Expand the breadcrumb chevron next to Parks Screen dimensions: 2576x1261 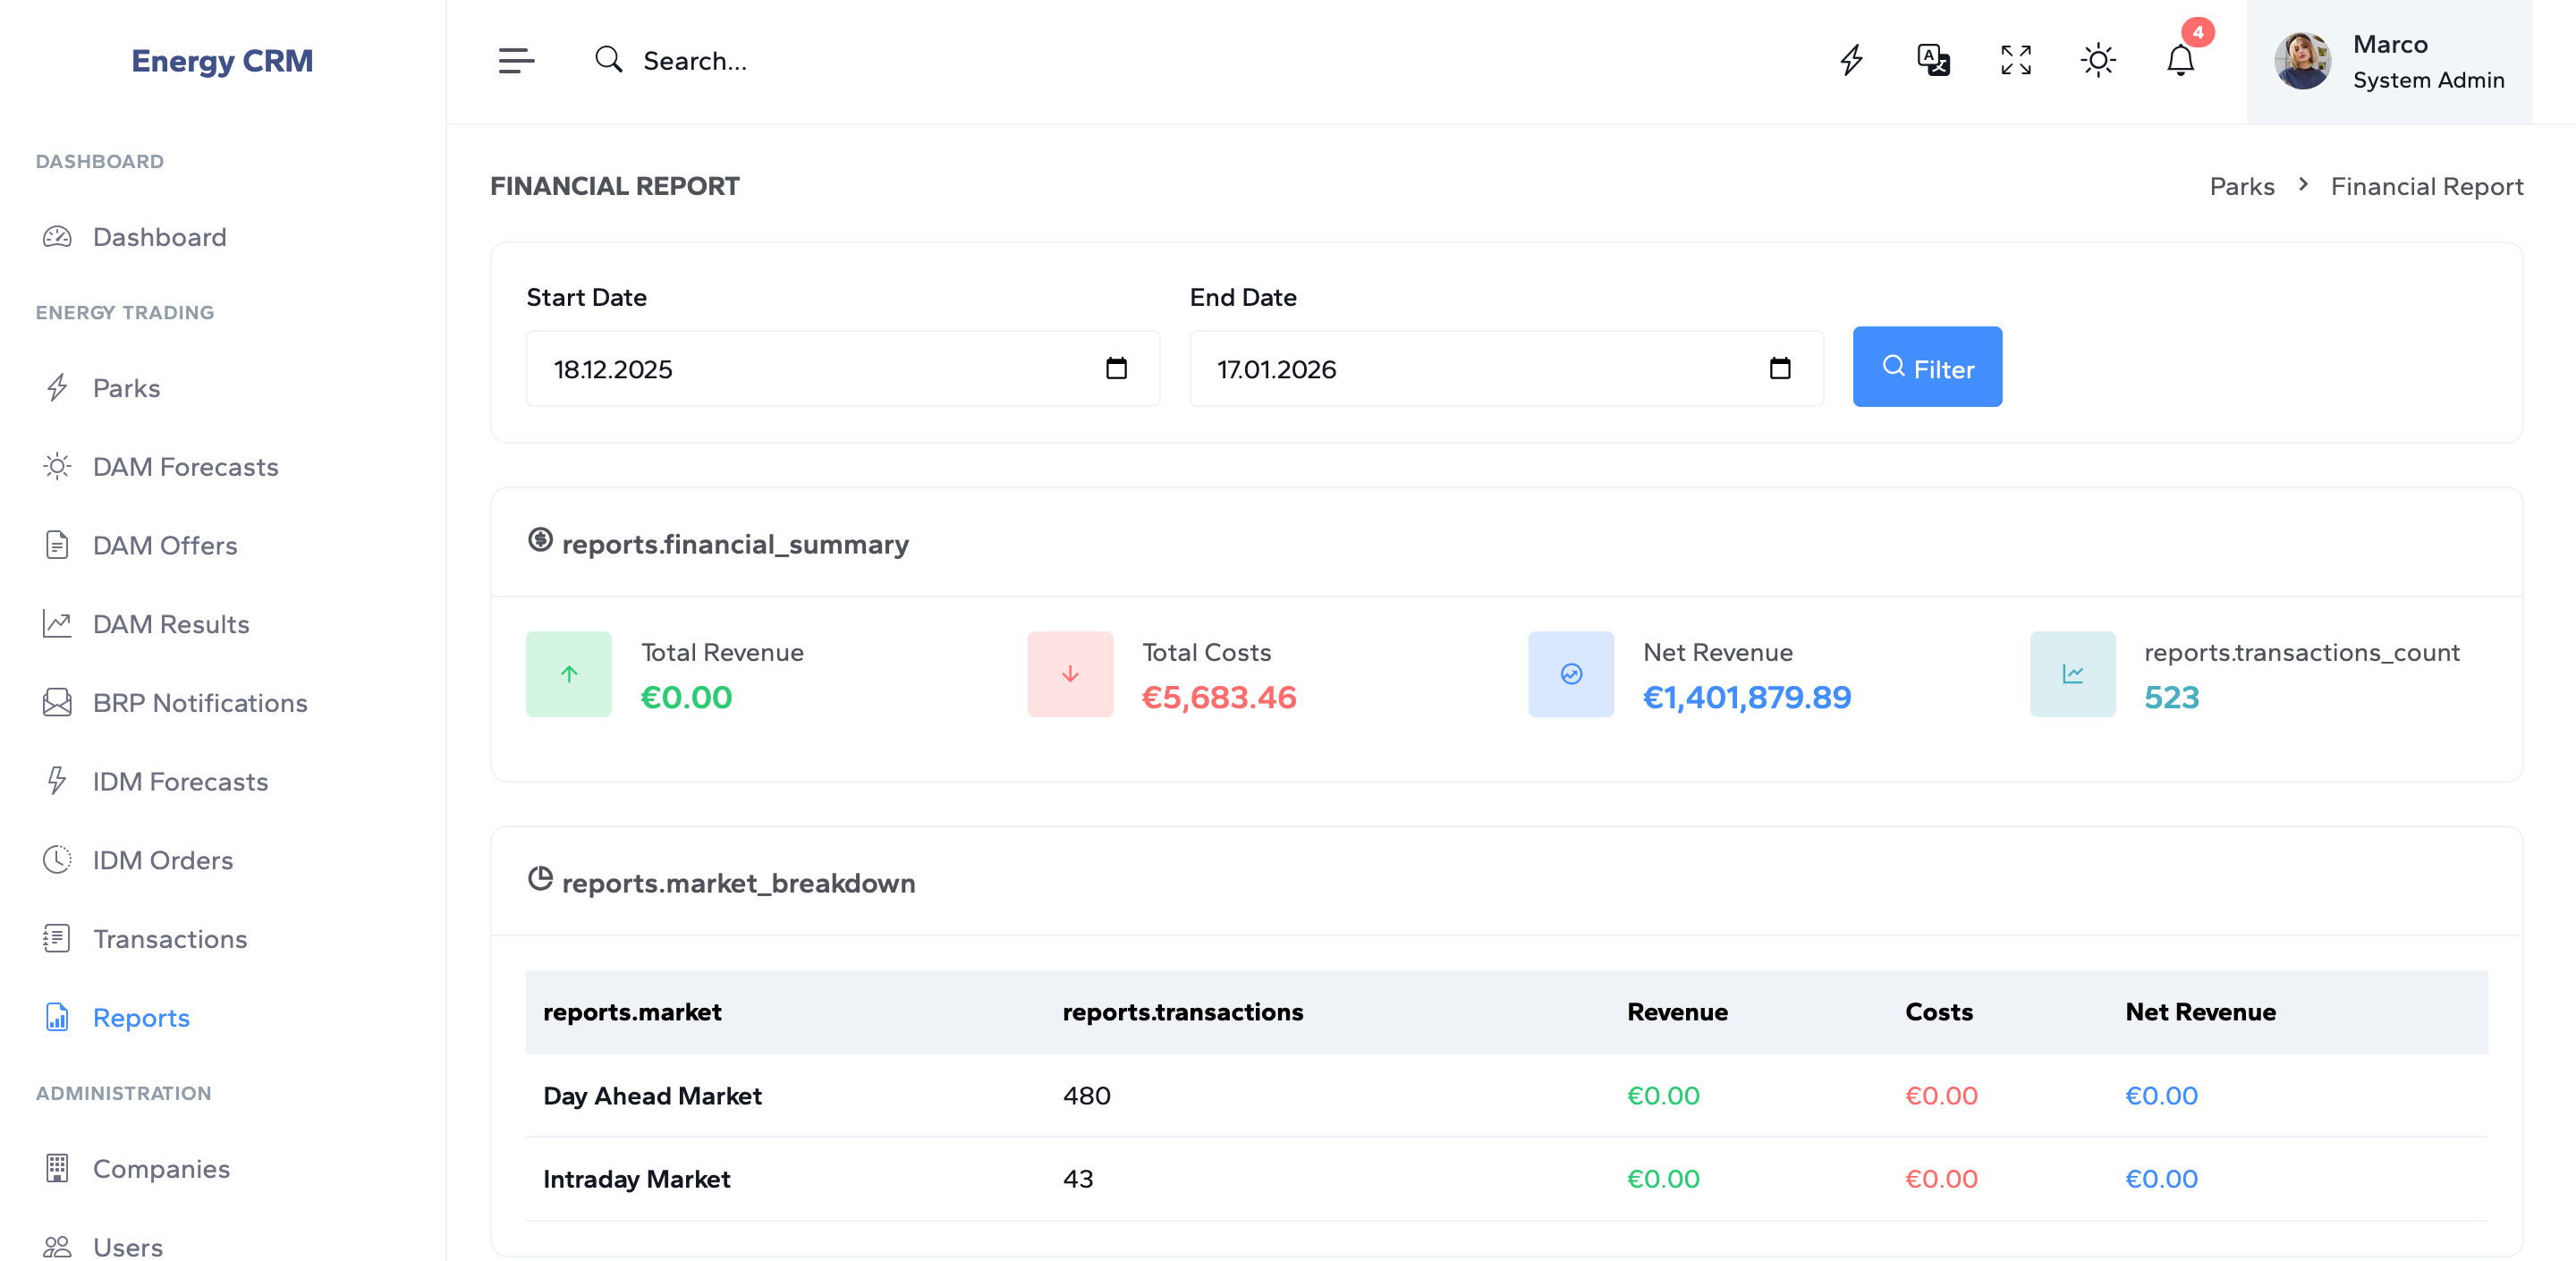pyautogui.click(x=2302, y=185)
